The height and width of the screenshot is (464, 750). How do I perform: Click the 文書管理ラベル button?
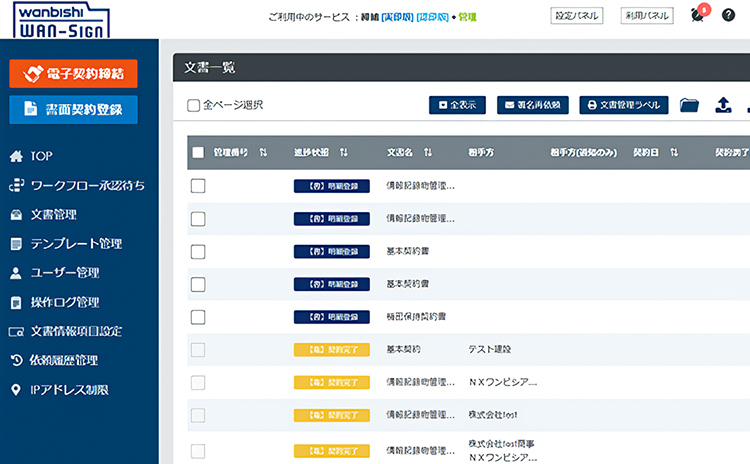click(624, 105)
